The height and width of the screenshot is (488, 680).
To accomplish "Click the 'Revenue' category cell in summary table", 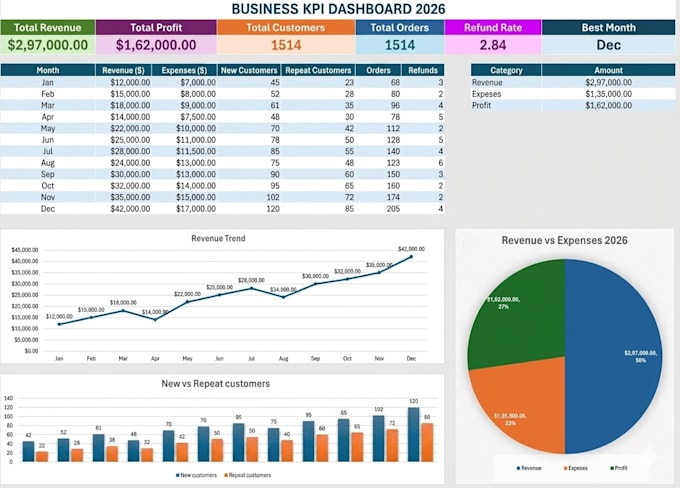I will (506, 82).
